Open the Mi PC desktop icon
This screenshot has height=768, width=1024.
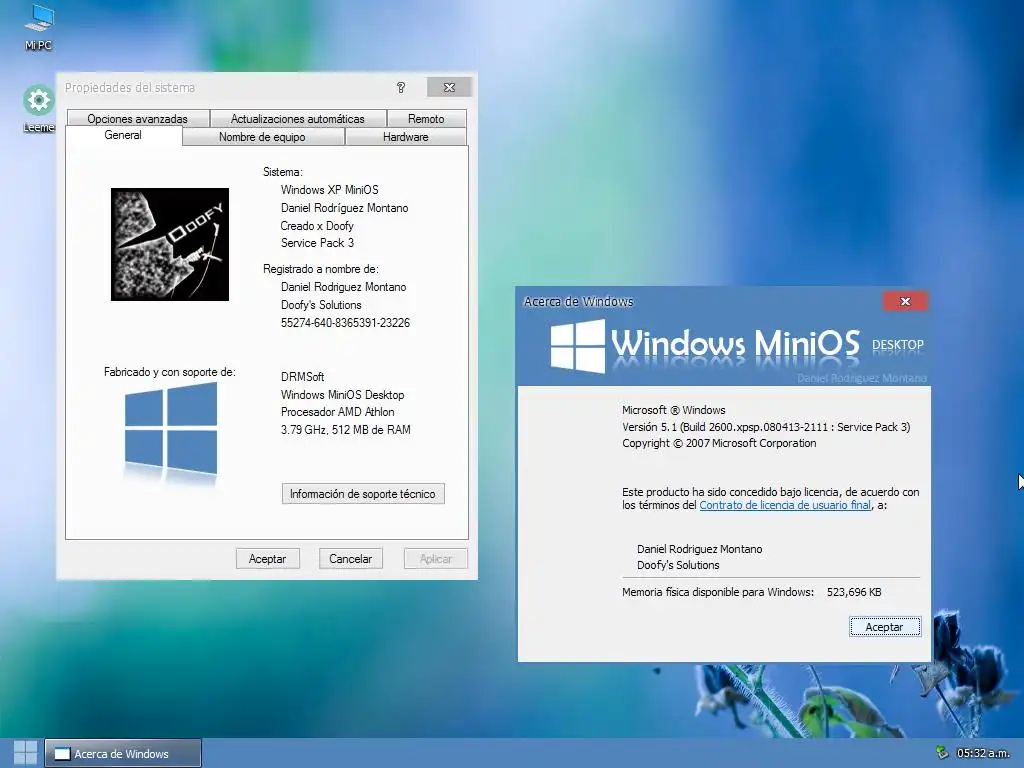point(39,26)
